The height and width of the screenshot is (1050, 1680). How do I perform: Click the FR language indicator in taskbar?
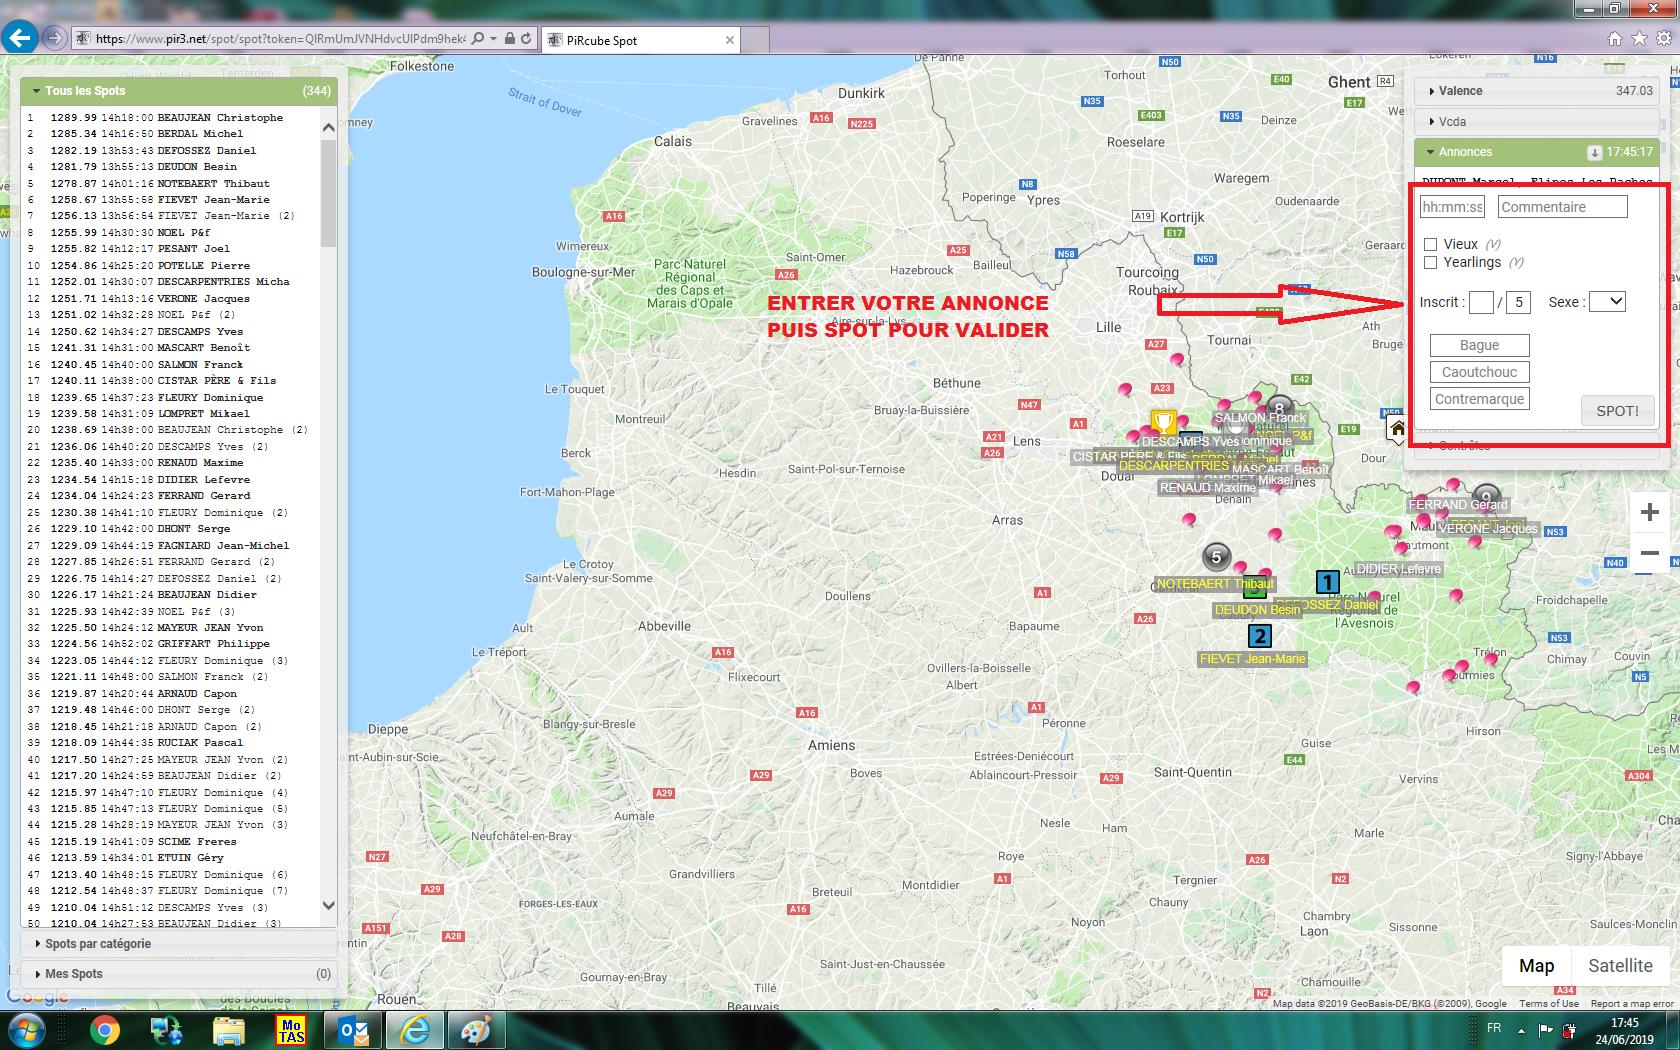pyautogui.click(x=1494, y=1028)
